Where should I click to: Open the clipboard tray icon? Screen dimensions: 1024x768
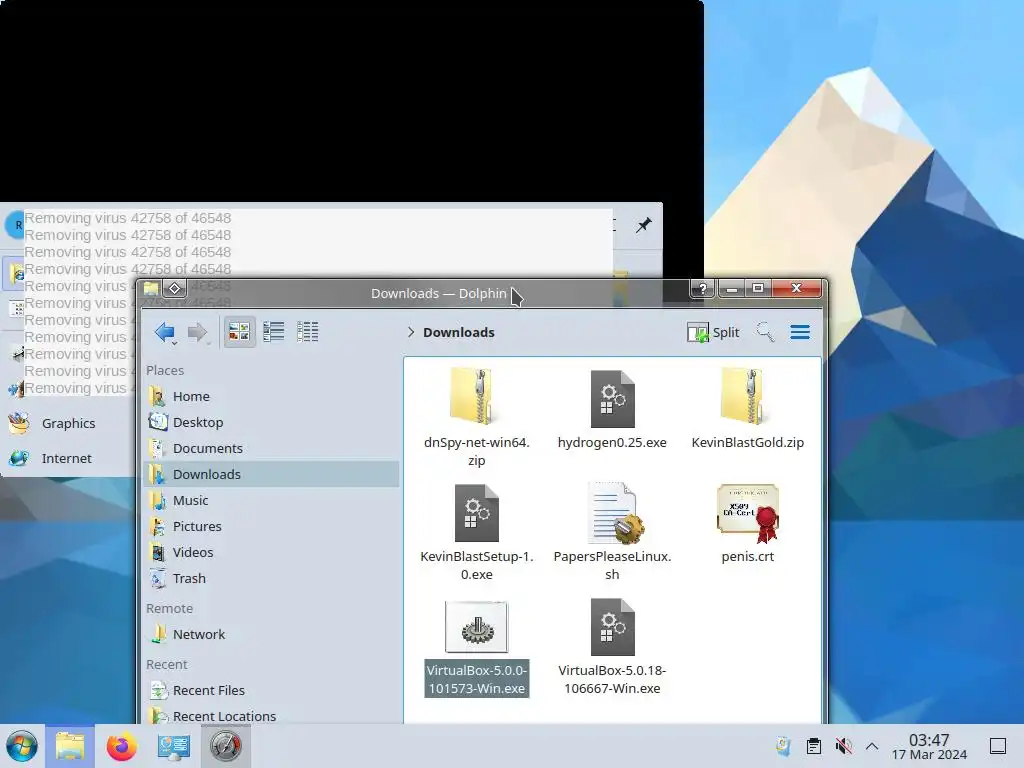814,746
